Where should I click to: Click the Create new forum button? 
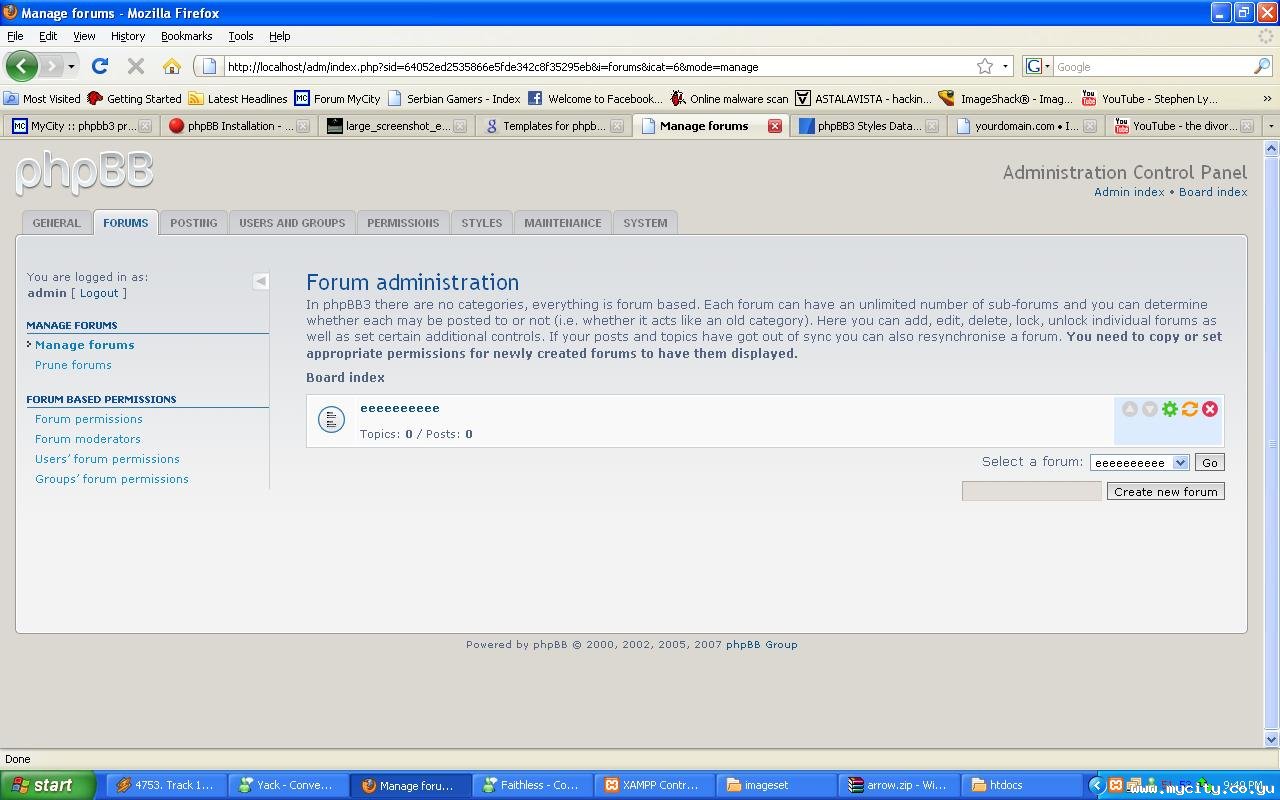[1166, 491]
